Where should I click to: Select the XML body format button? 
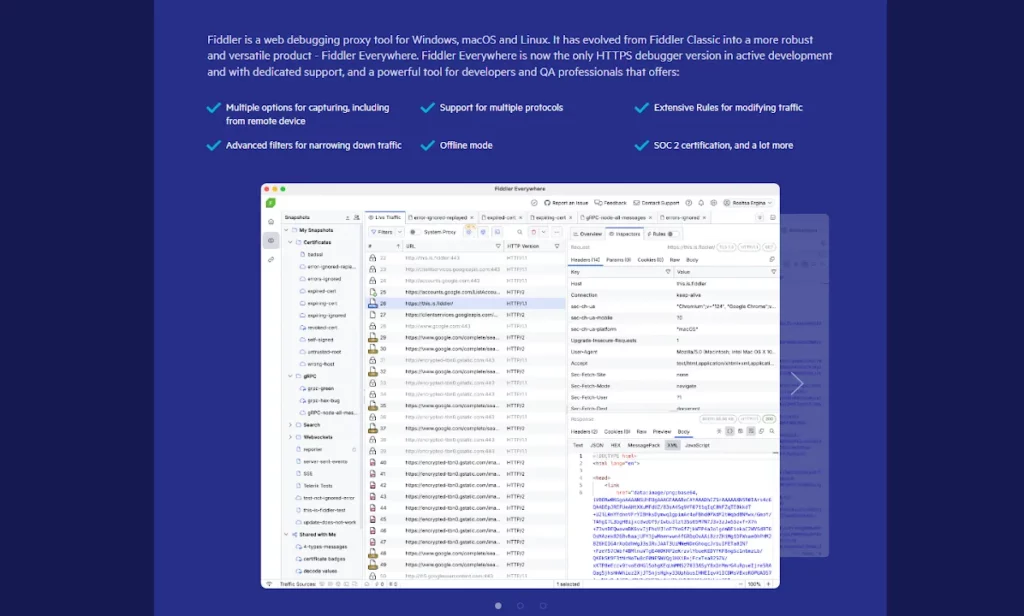pos(672,446)
